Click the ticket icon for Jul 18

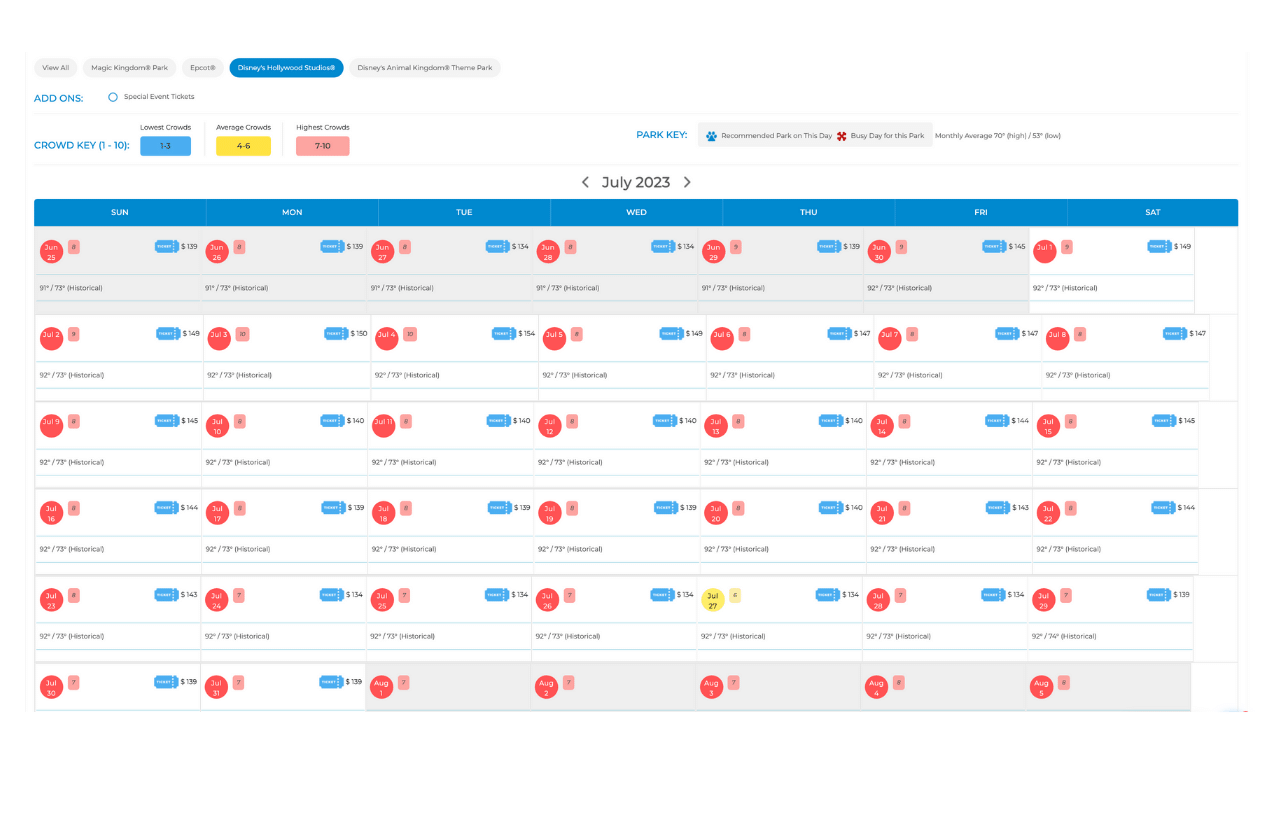[499, 507]
